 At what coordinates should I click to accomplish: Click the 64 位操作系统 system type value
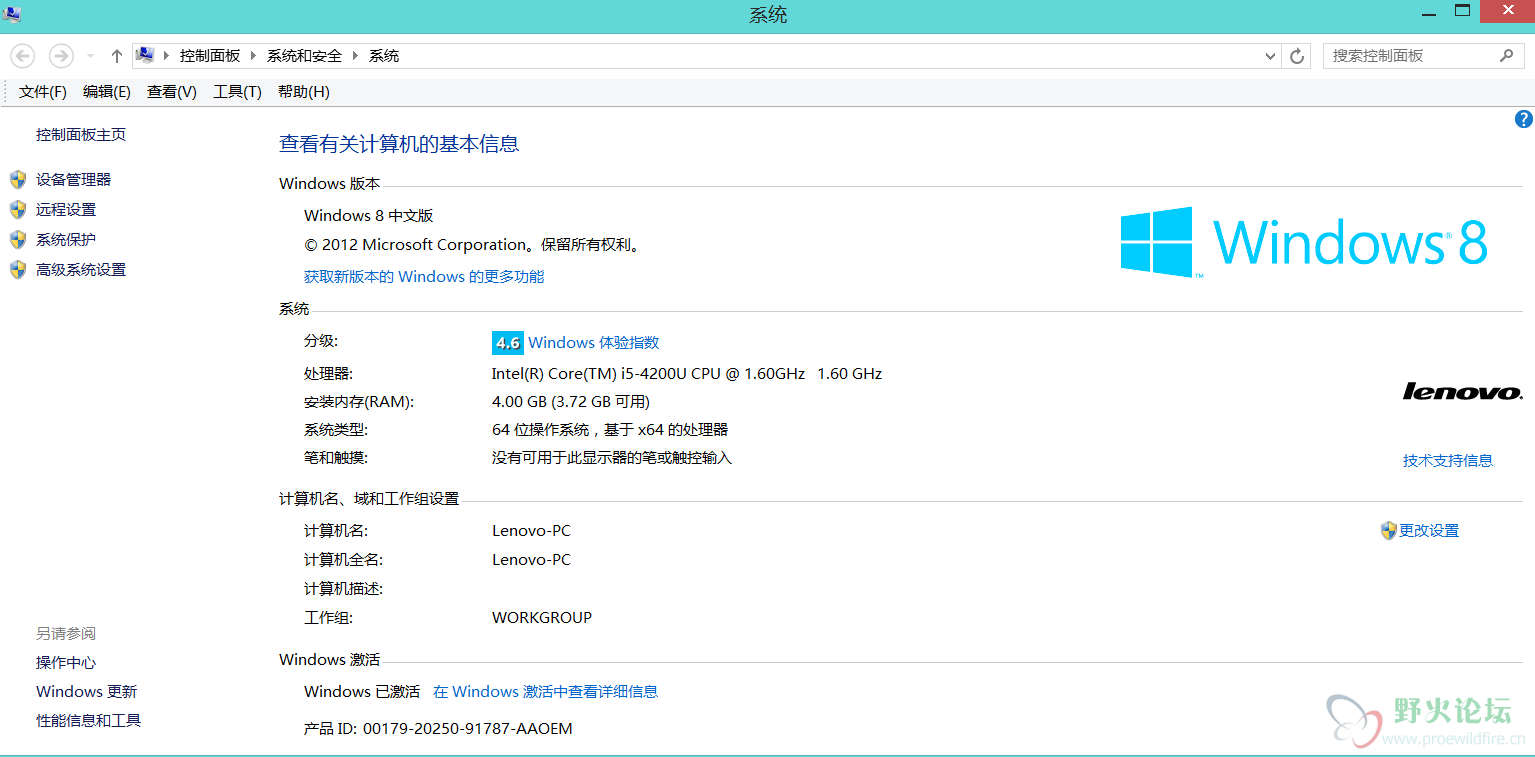point(610,430)
